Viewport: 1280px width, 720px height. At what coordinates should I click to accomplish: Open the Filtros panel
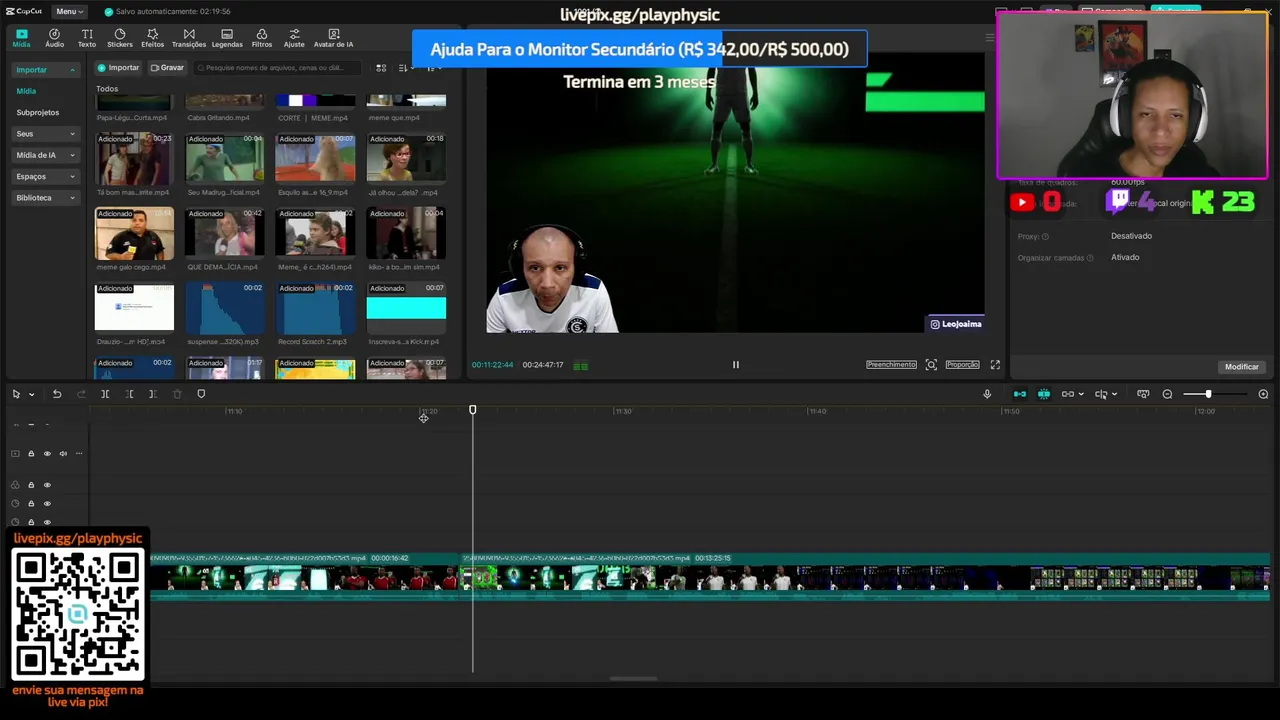tap(261, 38)
